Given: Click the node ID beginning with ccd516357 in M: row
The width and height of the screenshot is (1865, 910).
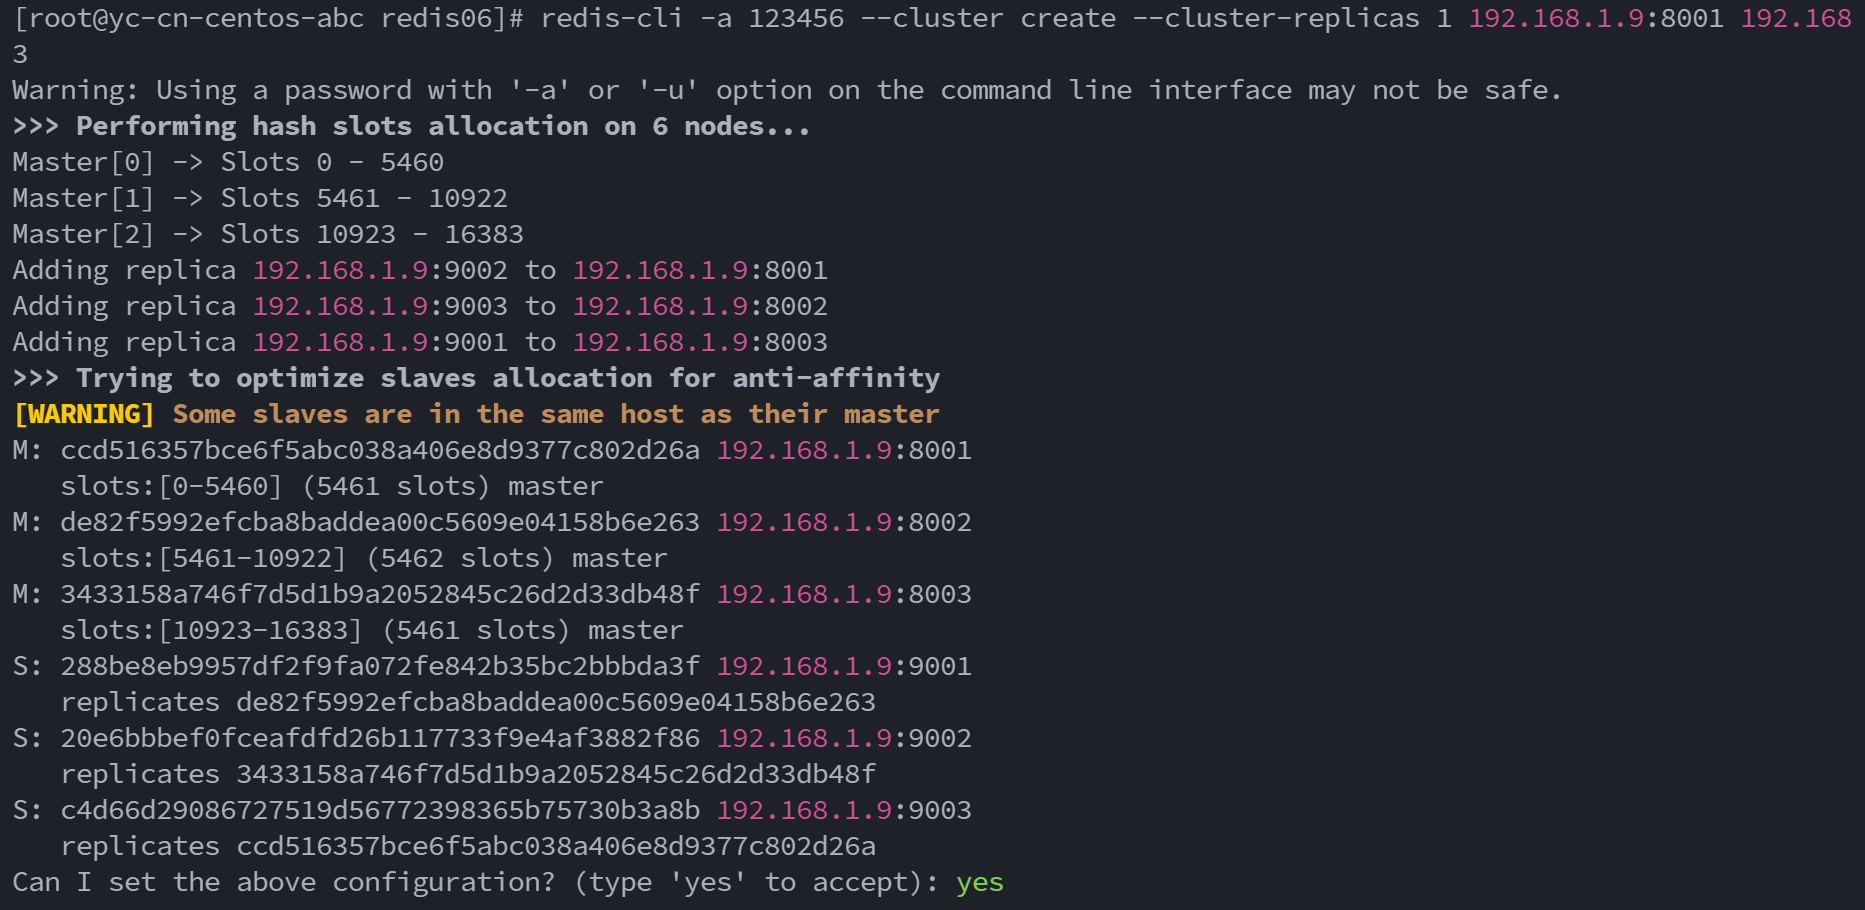Looking at the screenshot, I should (380, 451).
